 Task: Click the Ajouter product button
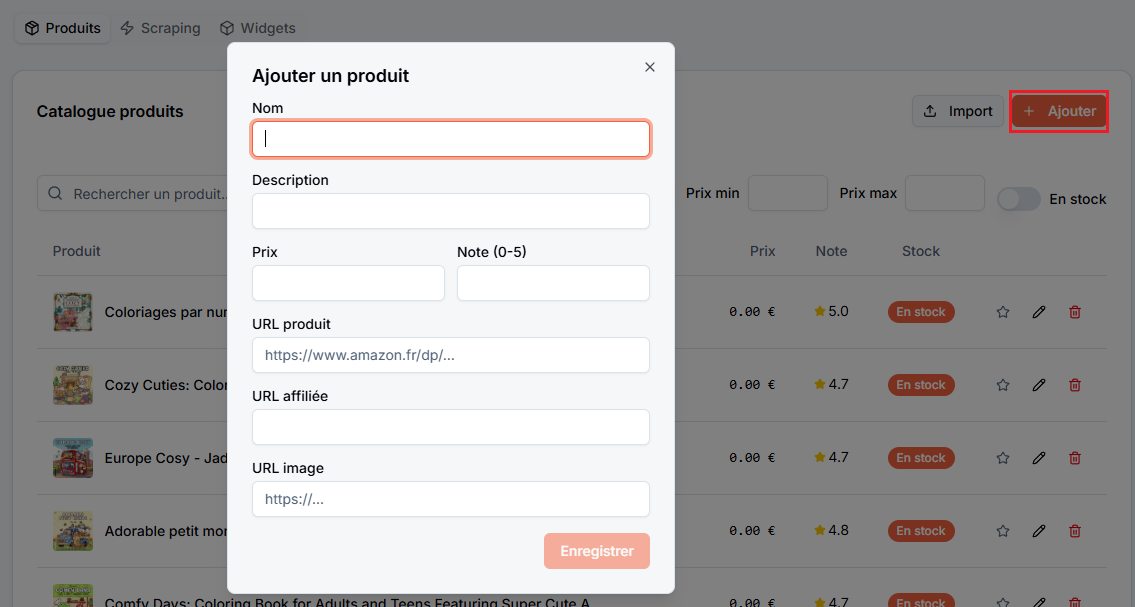(1059, 111)
